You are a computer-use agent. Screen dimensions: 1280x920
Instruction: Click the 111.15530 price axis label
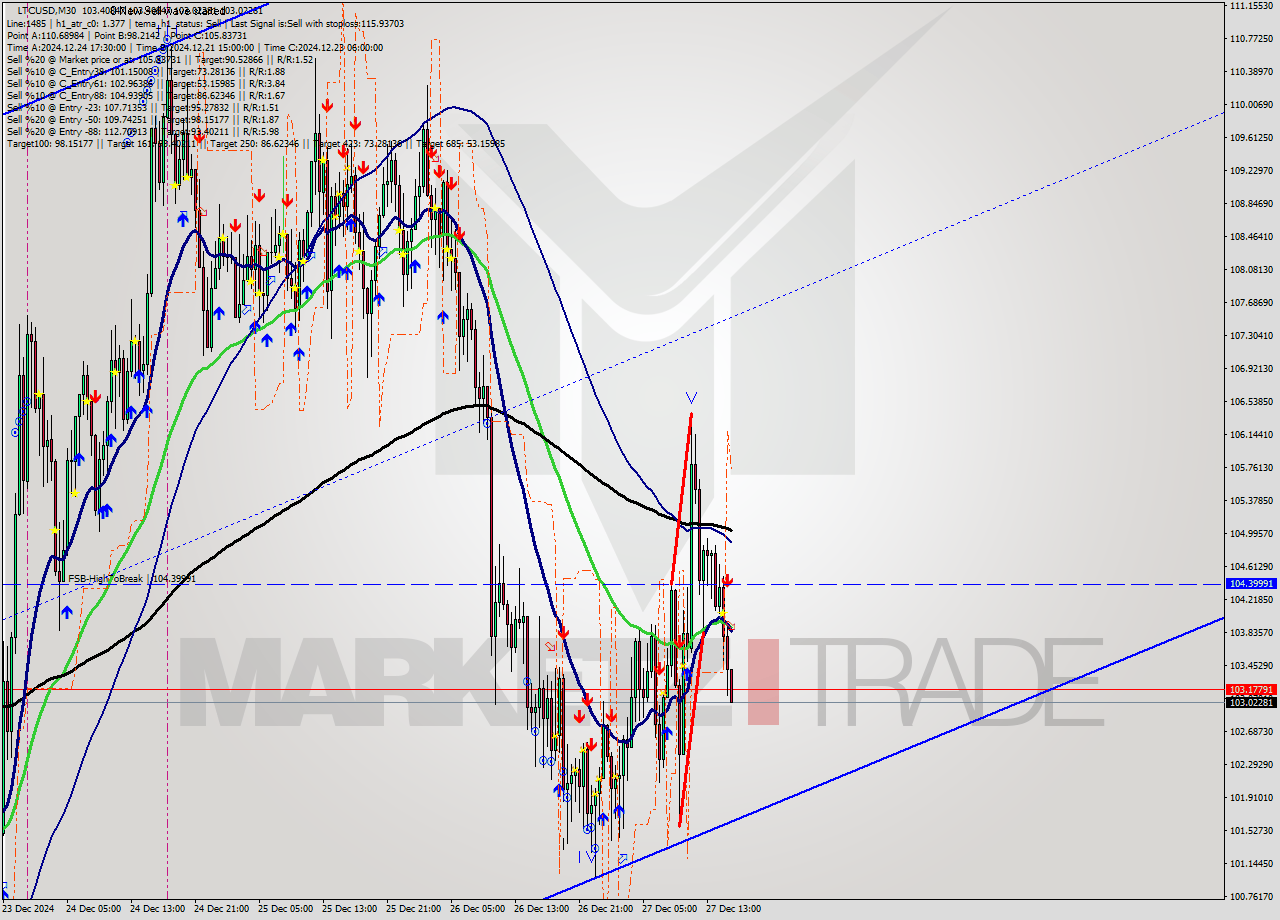1251,6
